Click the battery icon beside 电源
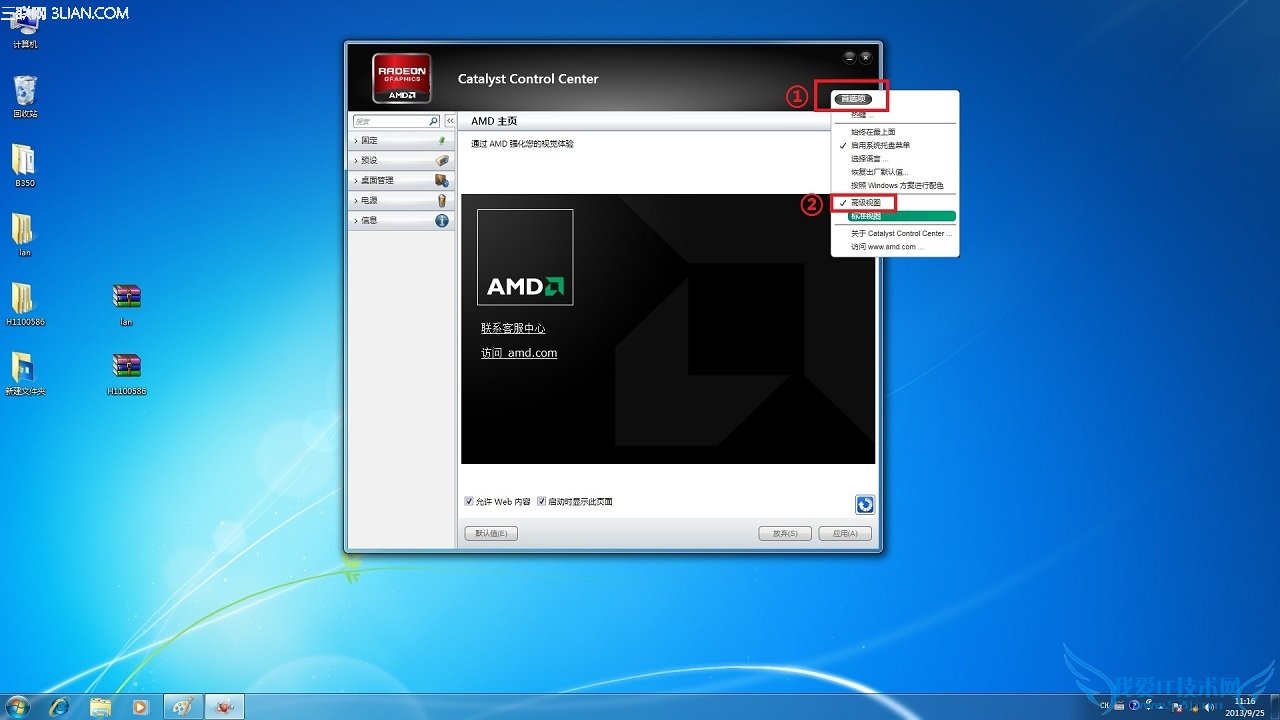1280x720 pixels. click(x=442, y=200)
